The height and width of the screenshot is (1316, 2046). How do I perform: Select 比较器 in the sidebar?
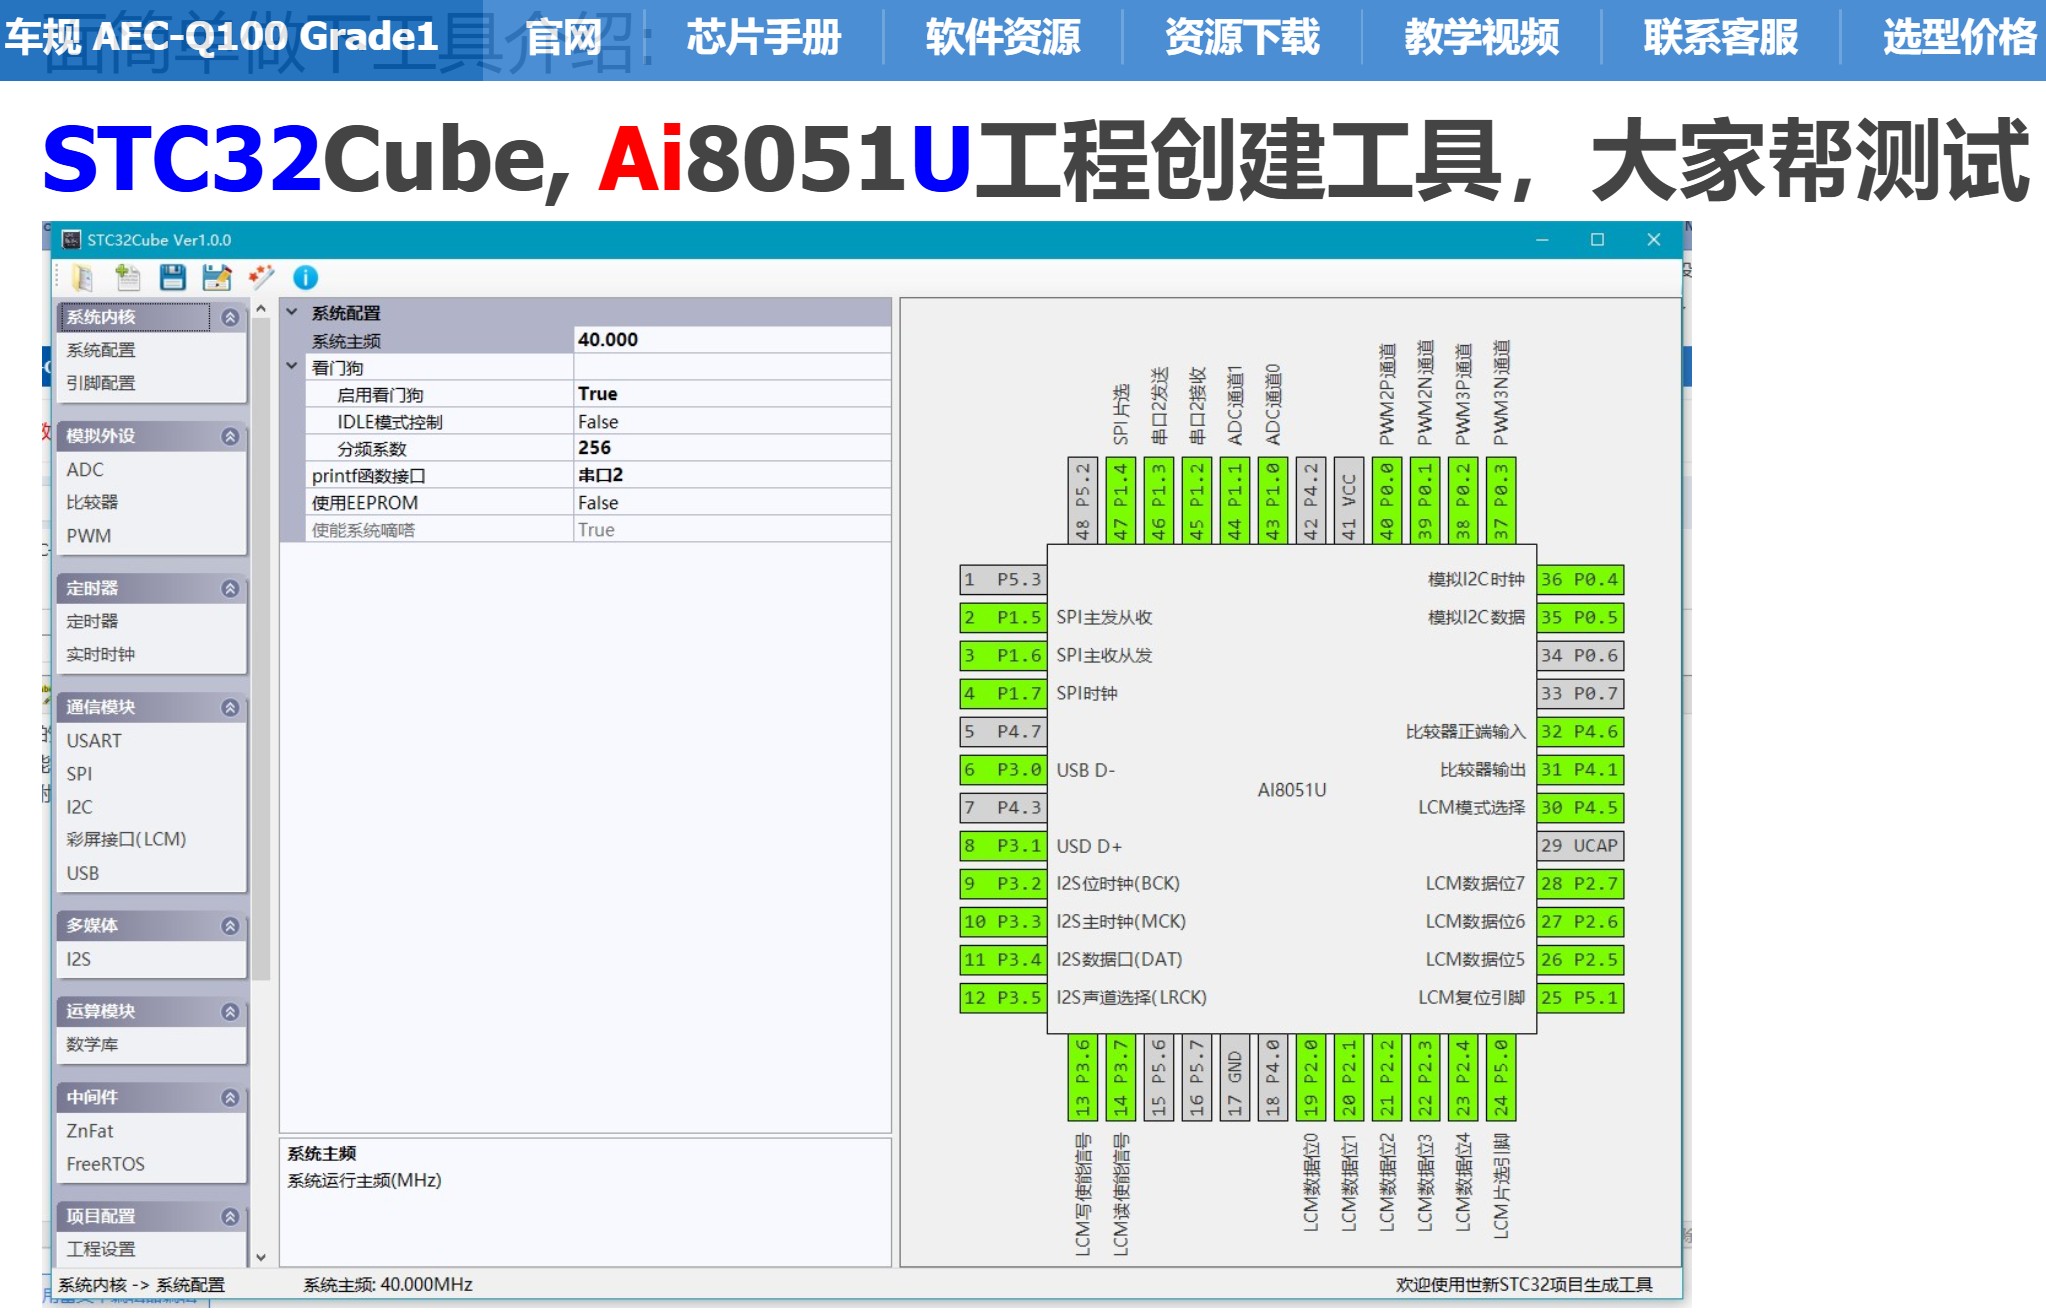click(92, 502)
